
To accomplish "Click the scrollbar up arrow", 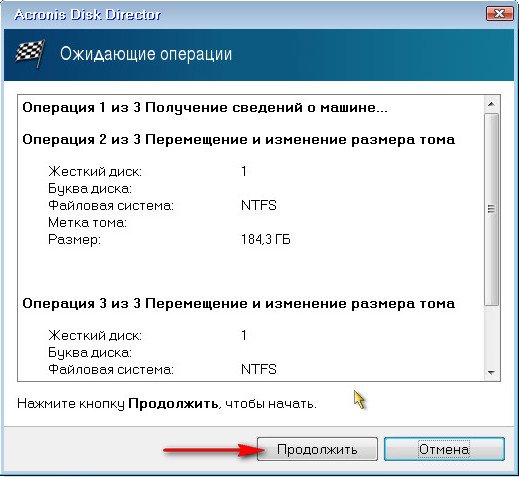I will 491,104.
